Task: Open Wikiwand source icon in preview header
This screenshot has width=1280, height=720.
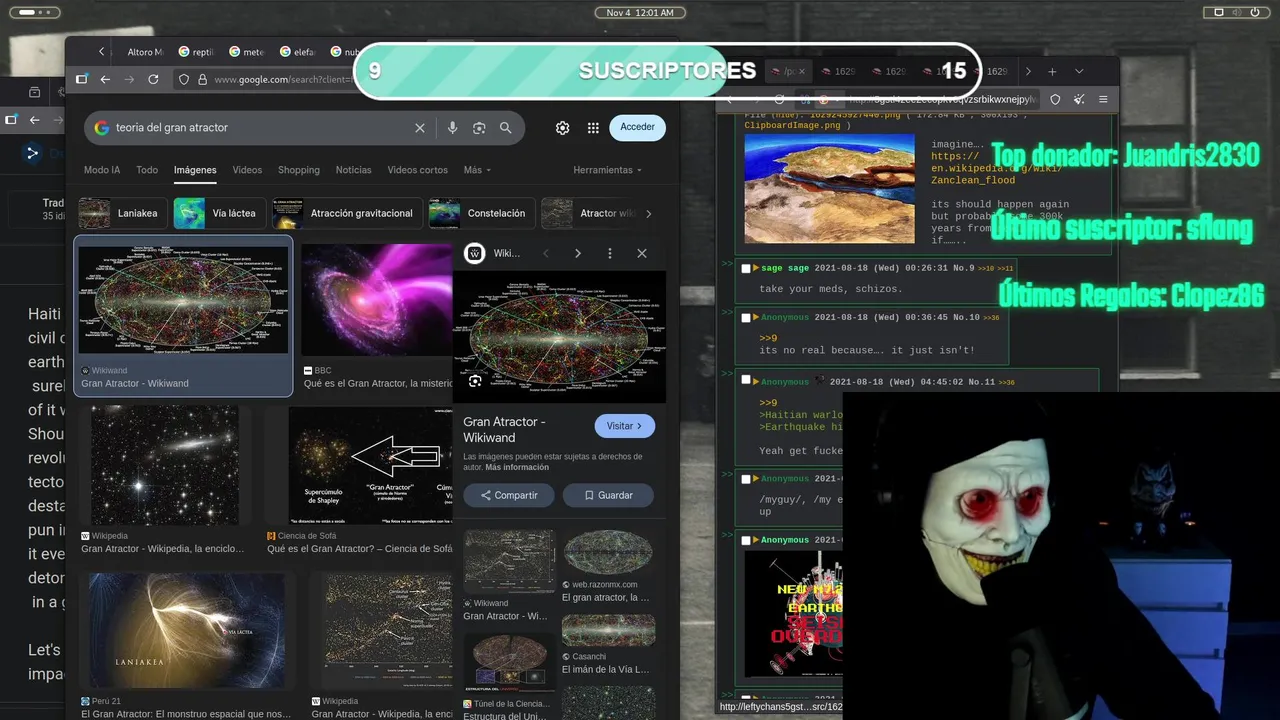Action: [475, 254]
